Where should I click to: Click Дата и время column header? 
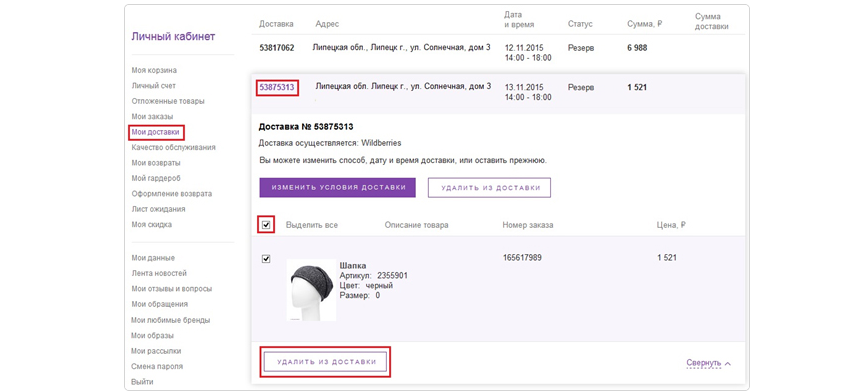519,19
